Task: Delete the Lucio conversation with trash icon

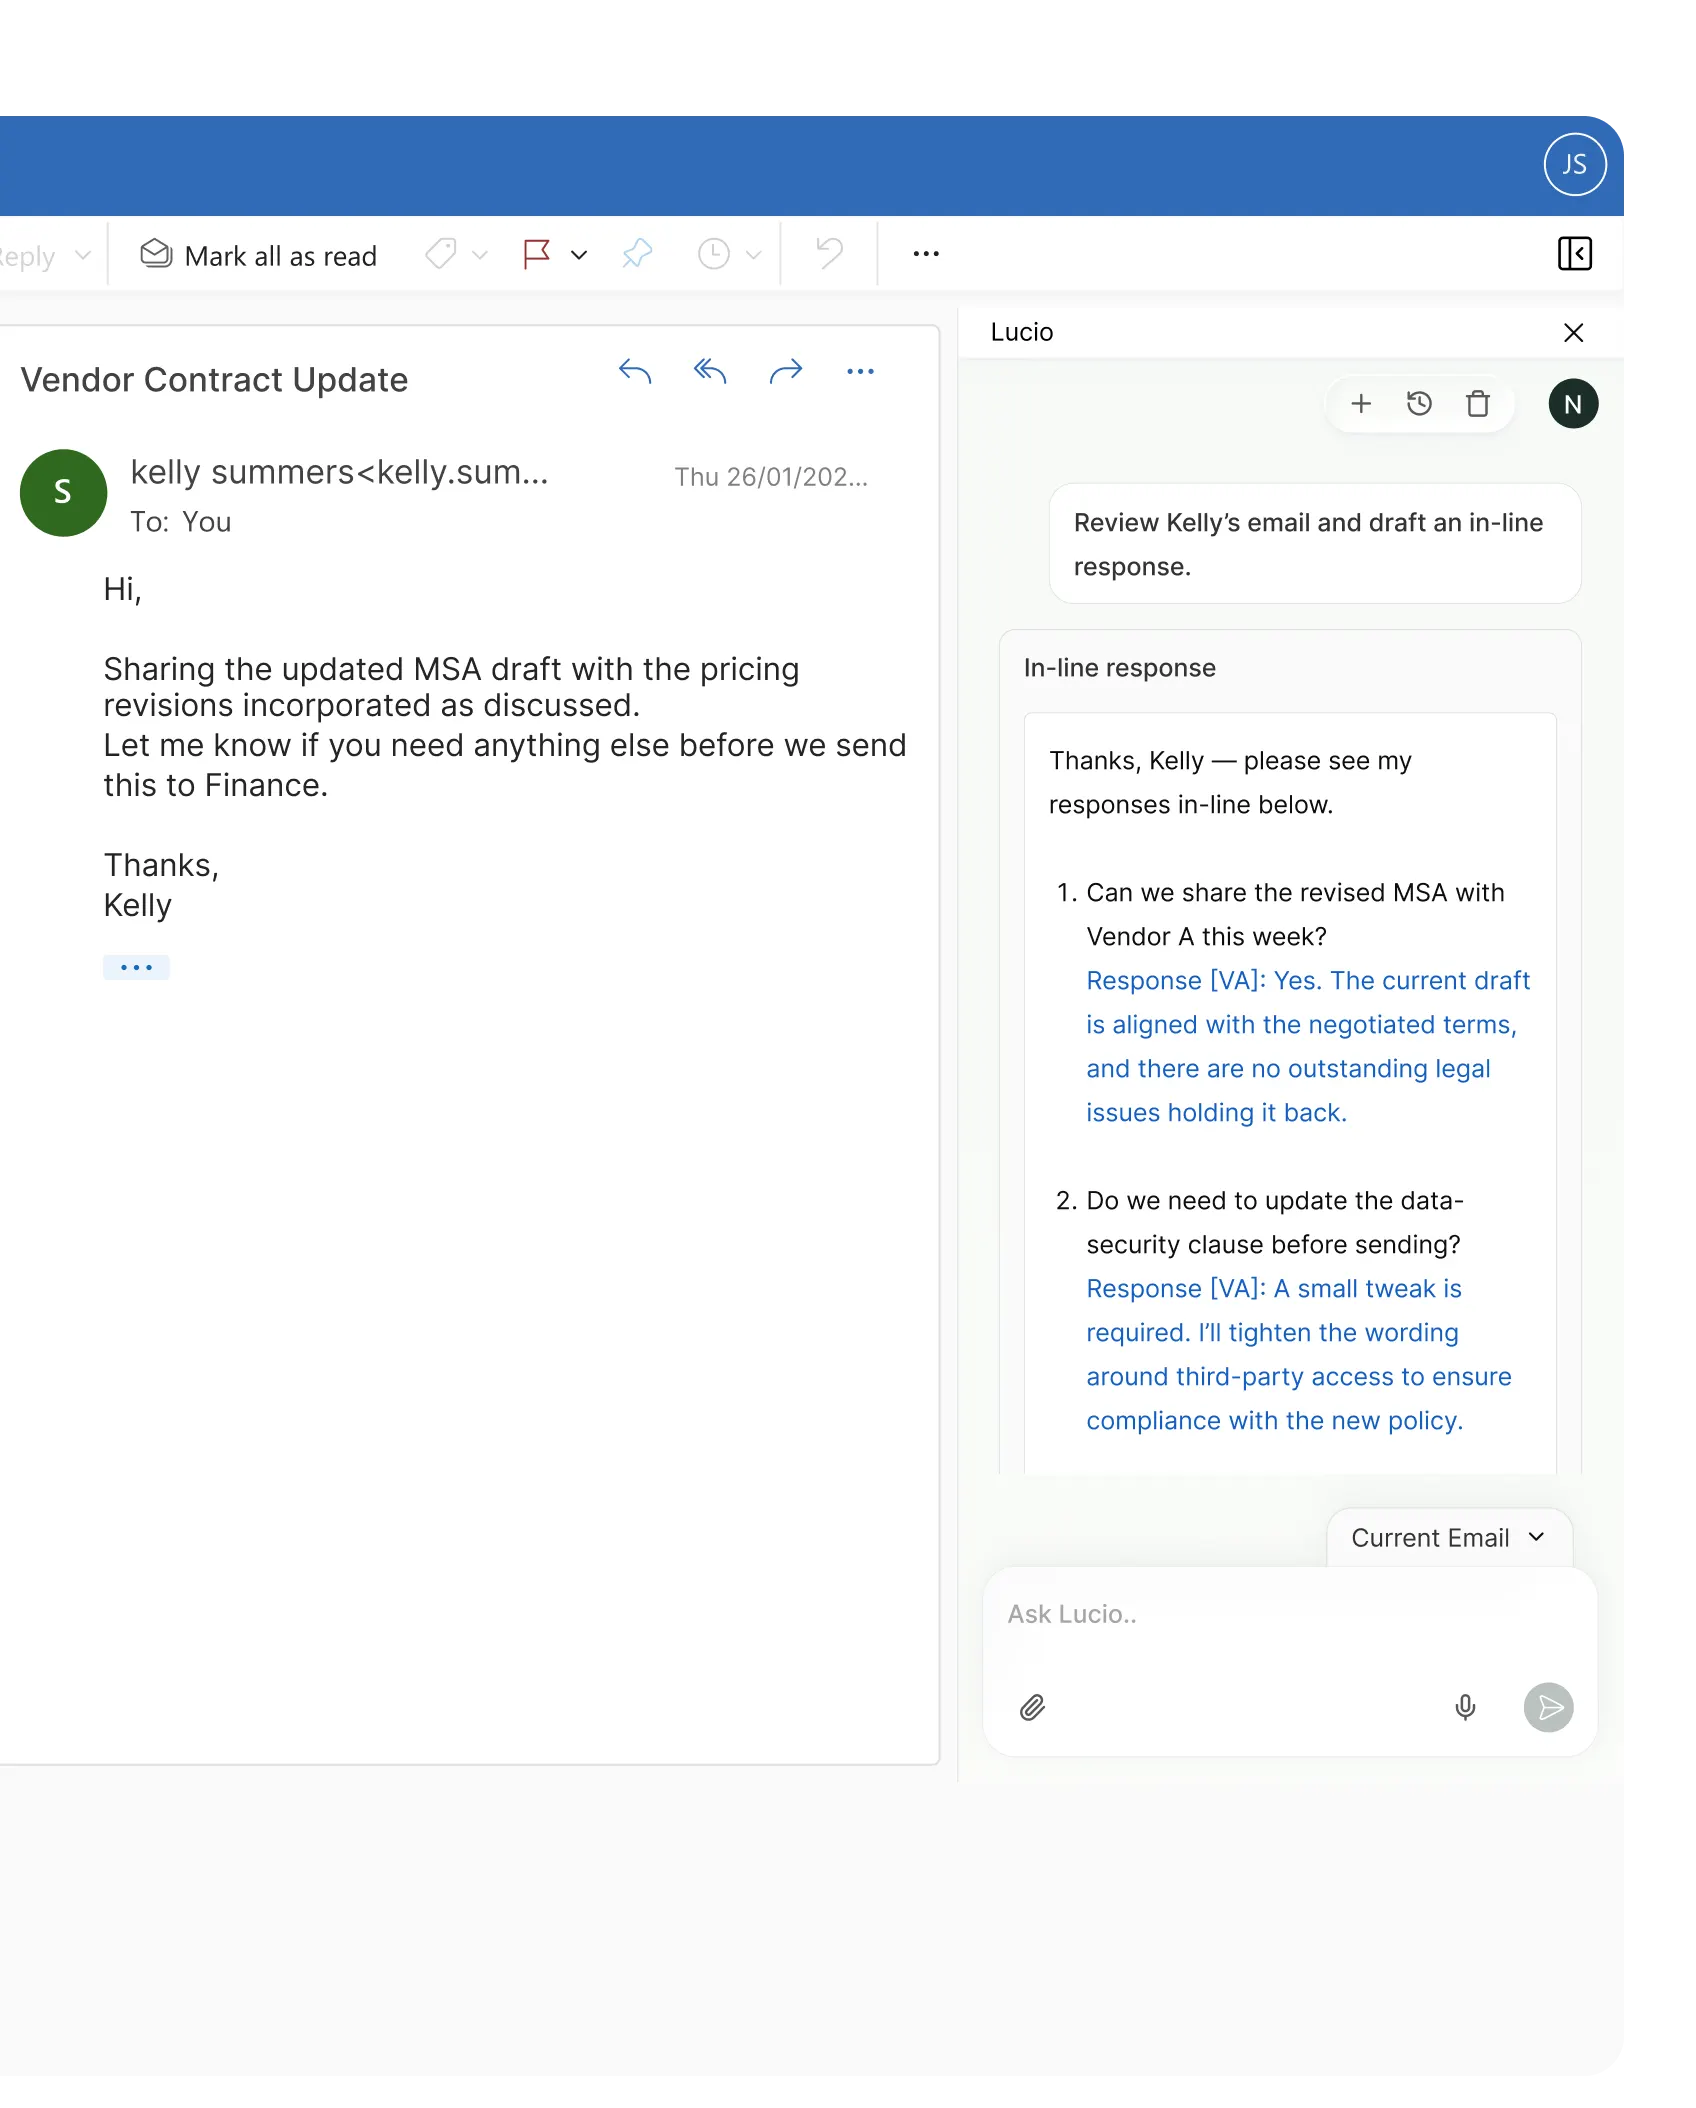Action: (1477, 403)
